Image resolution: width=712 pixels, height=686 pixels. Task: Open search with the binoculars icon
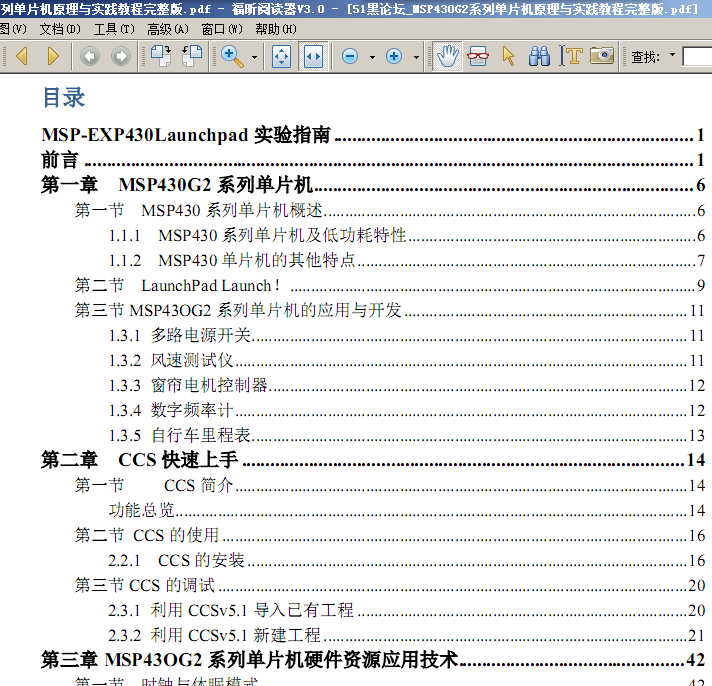pos(539,56)
